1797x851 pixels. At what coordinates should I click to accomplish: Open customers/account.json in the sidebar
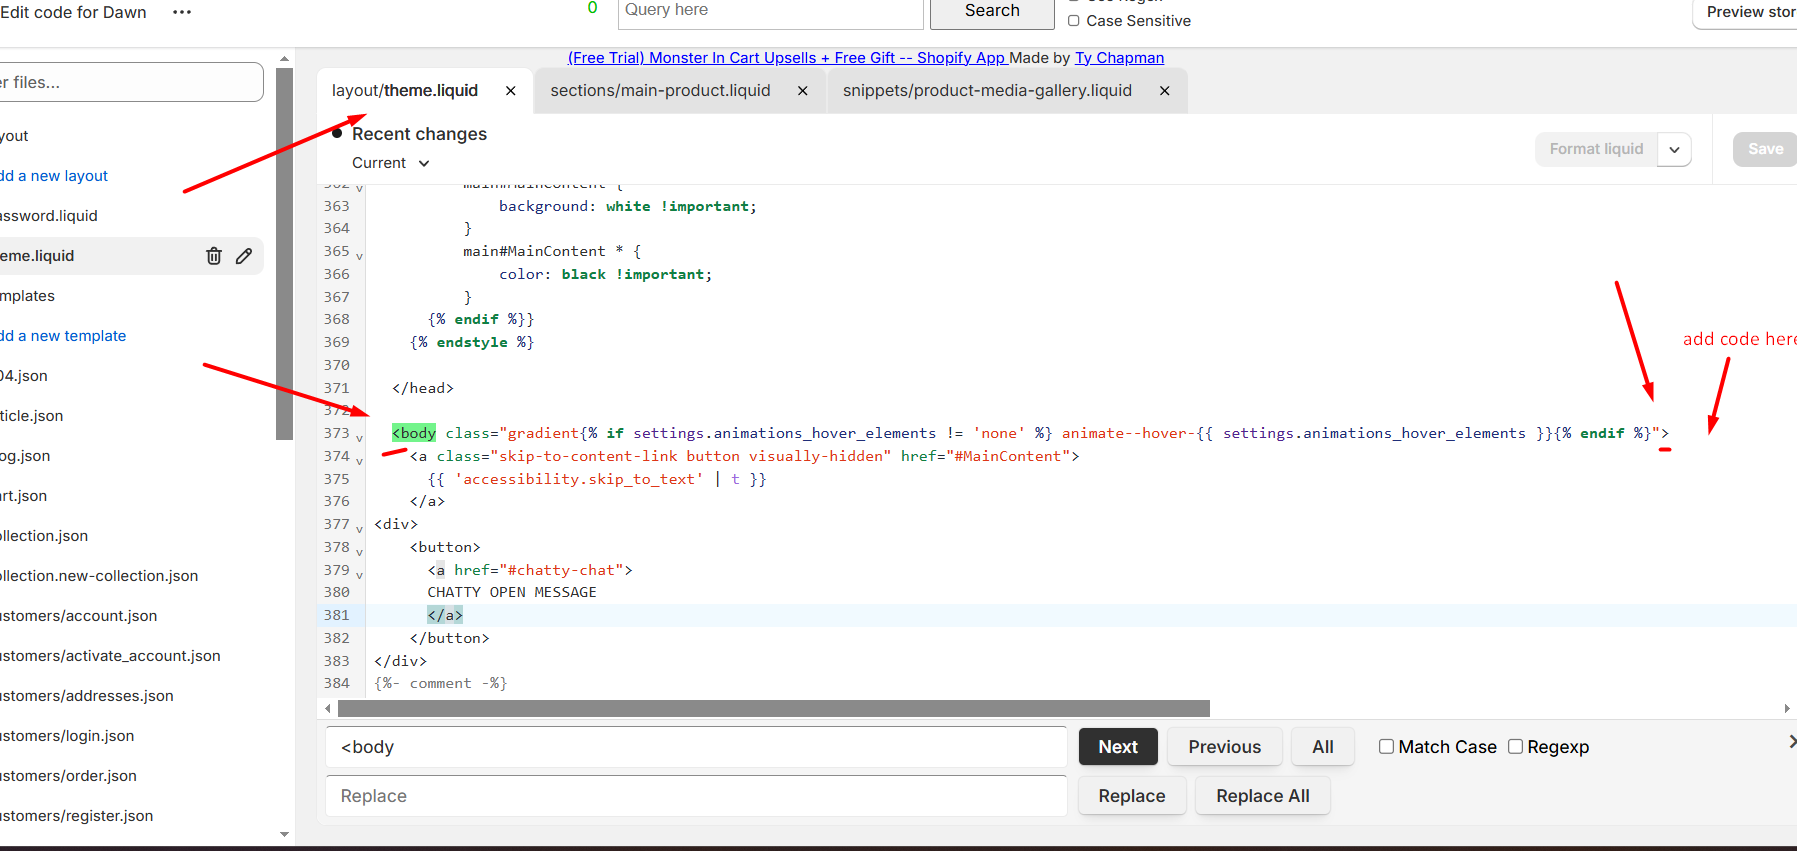point(79,616)
